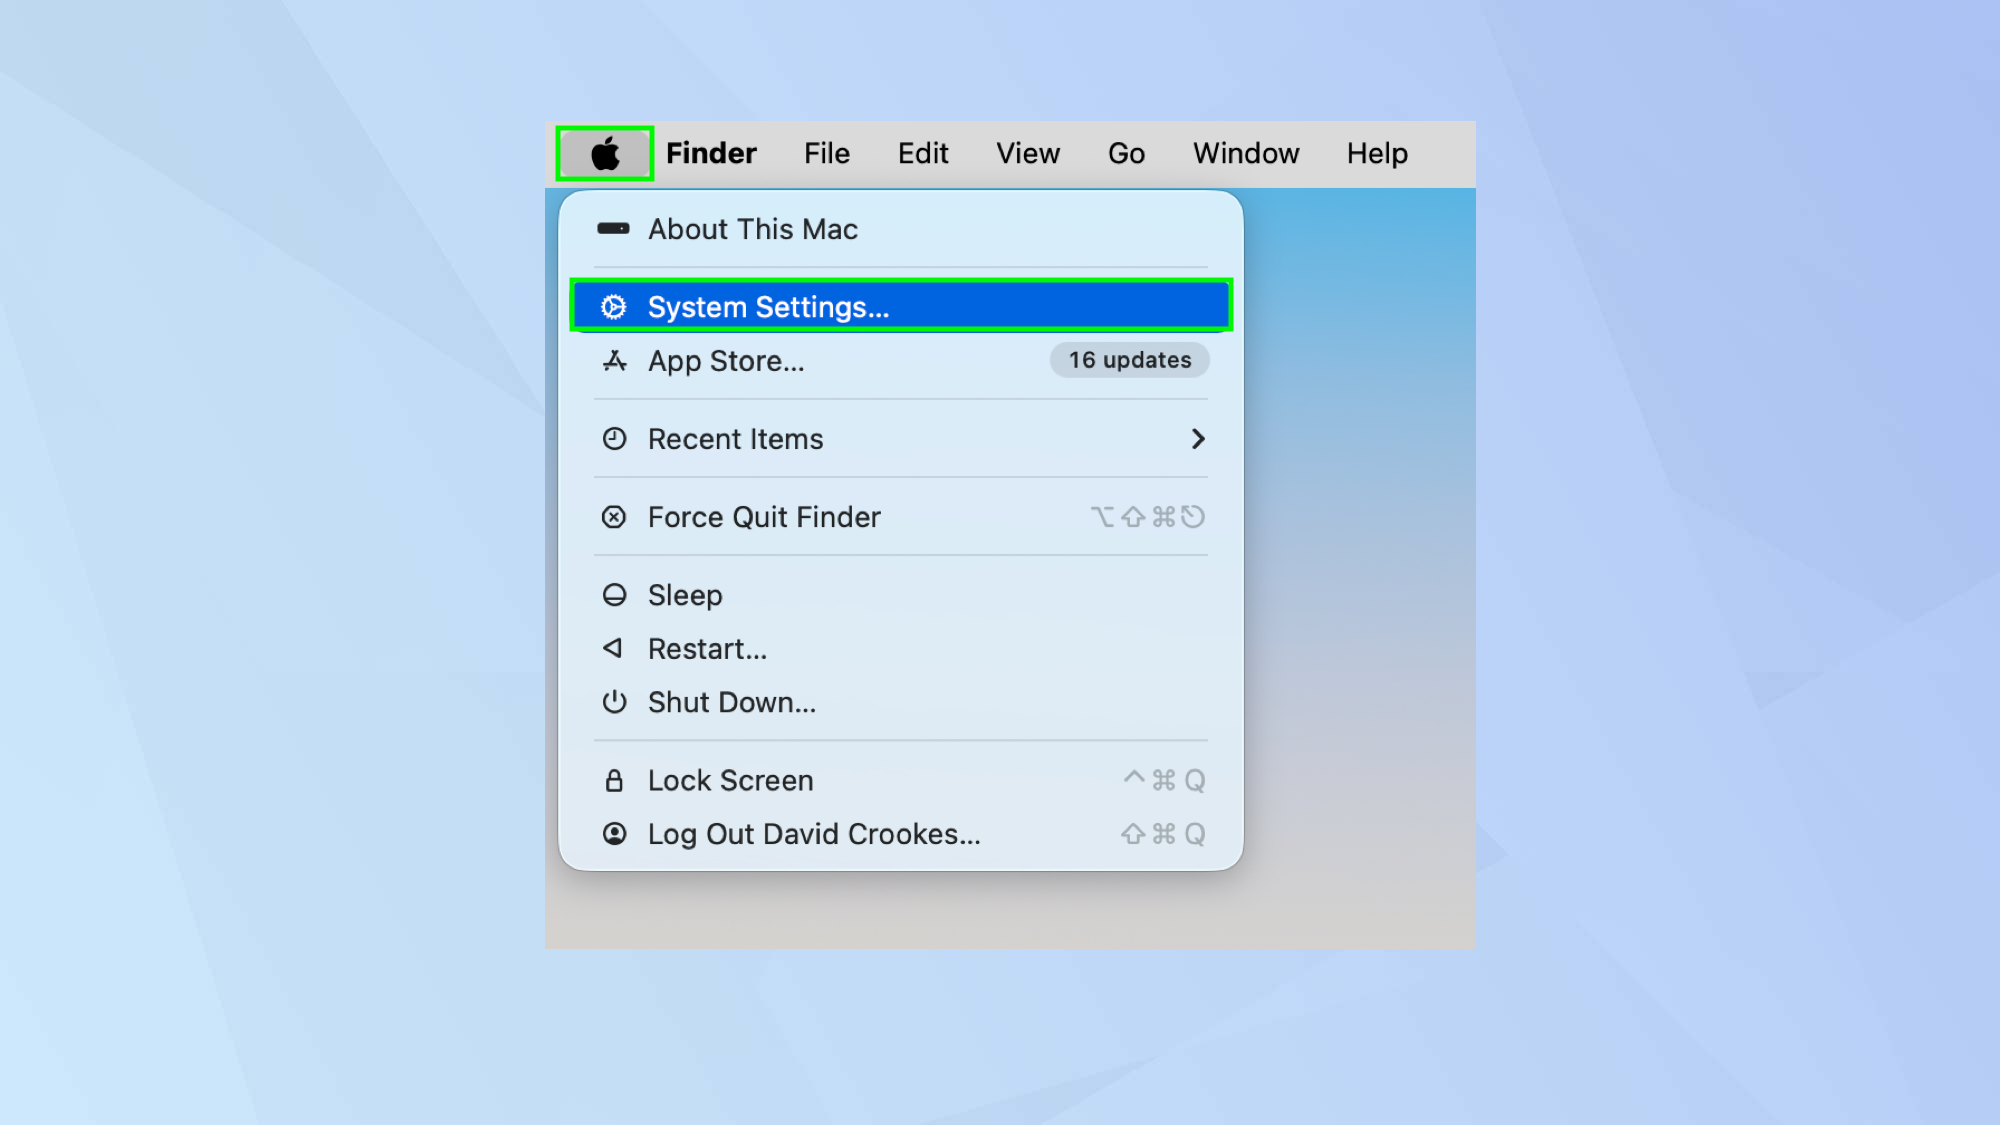Click the Recent Items clock icon
Viewport: 2000px width, 1125px height.
tap(613, 438)
